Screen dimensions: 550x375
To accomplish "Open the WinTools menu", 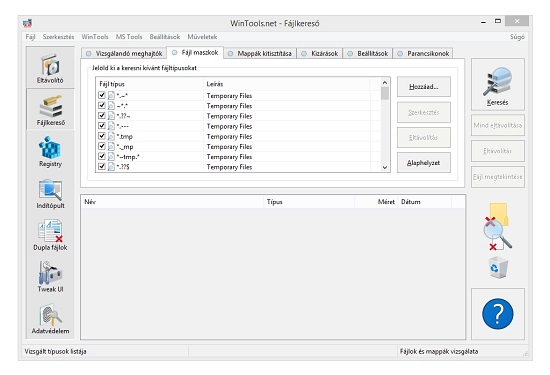I will (95, 37).
